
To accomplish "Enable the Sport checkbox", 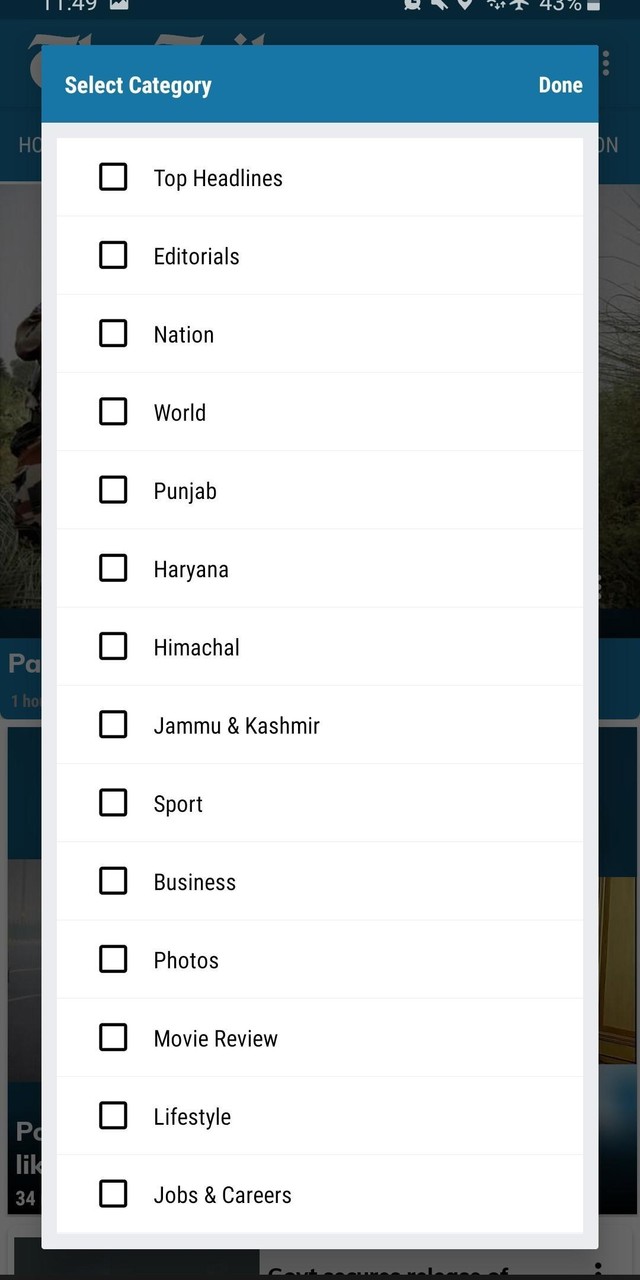I will tap(113, 802).
